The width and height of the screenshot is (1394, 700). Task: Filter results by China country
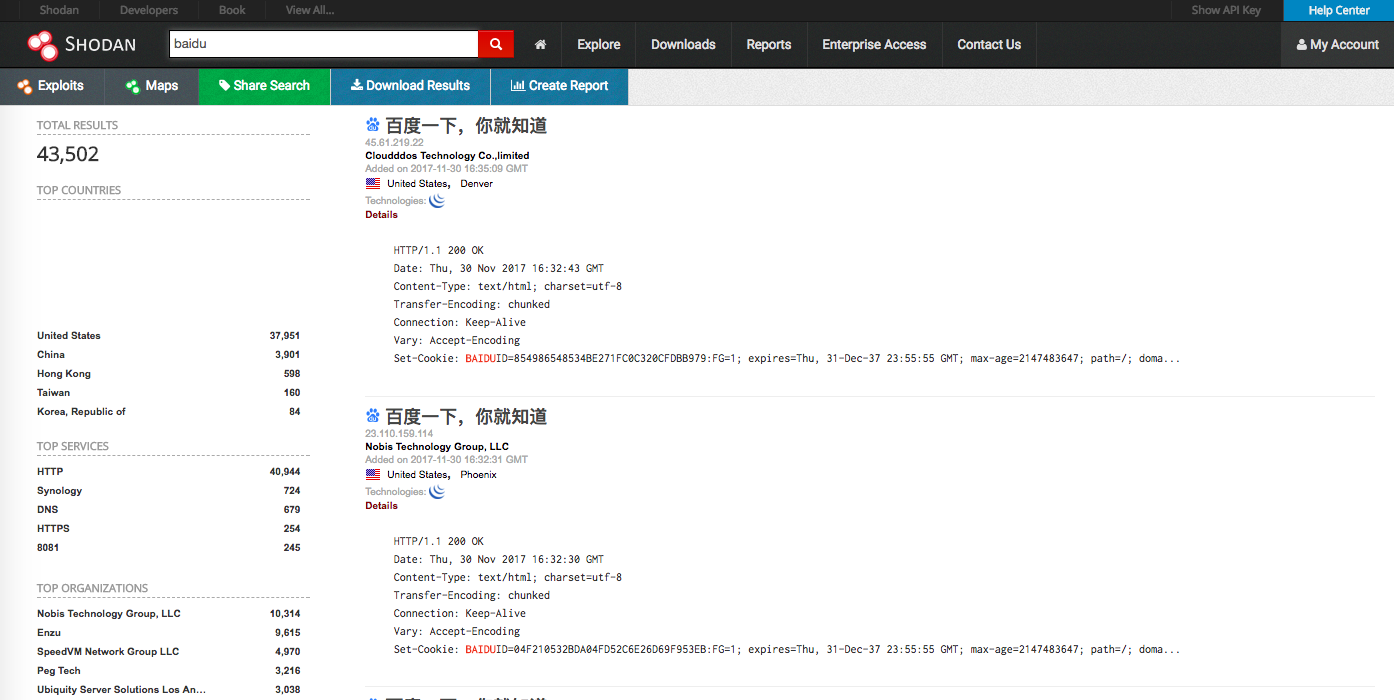tap(51, 355)
